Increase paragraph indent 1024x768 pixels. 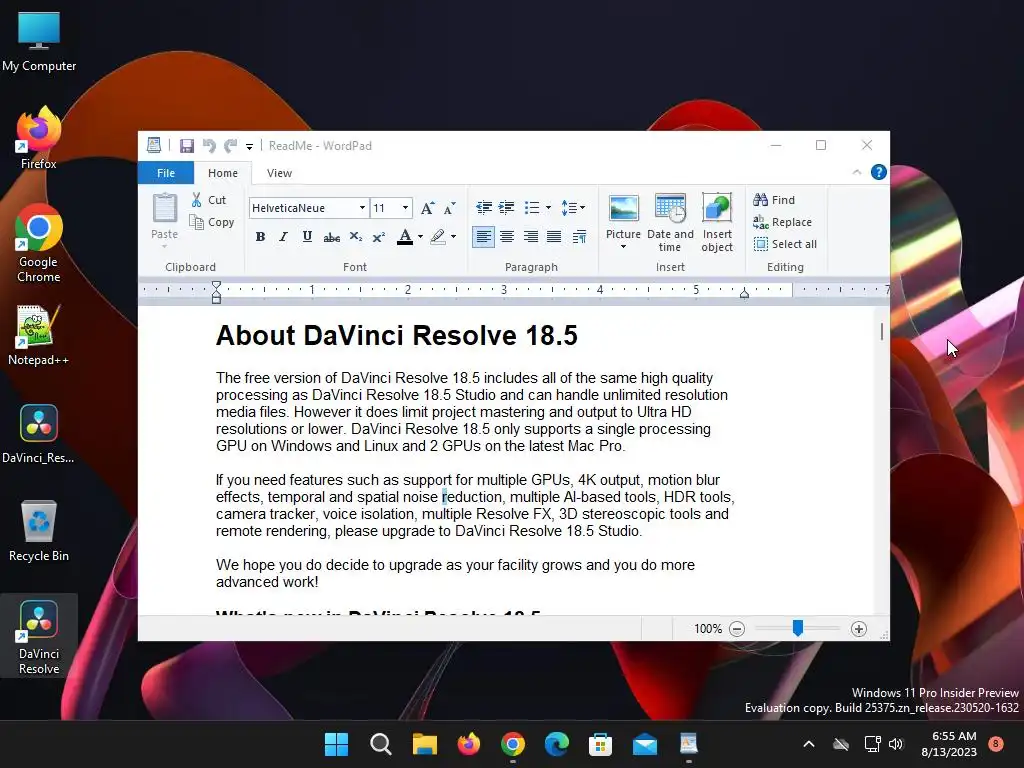pos(507,208)
